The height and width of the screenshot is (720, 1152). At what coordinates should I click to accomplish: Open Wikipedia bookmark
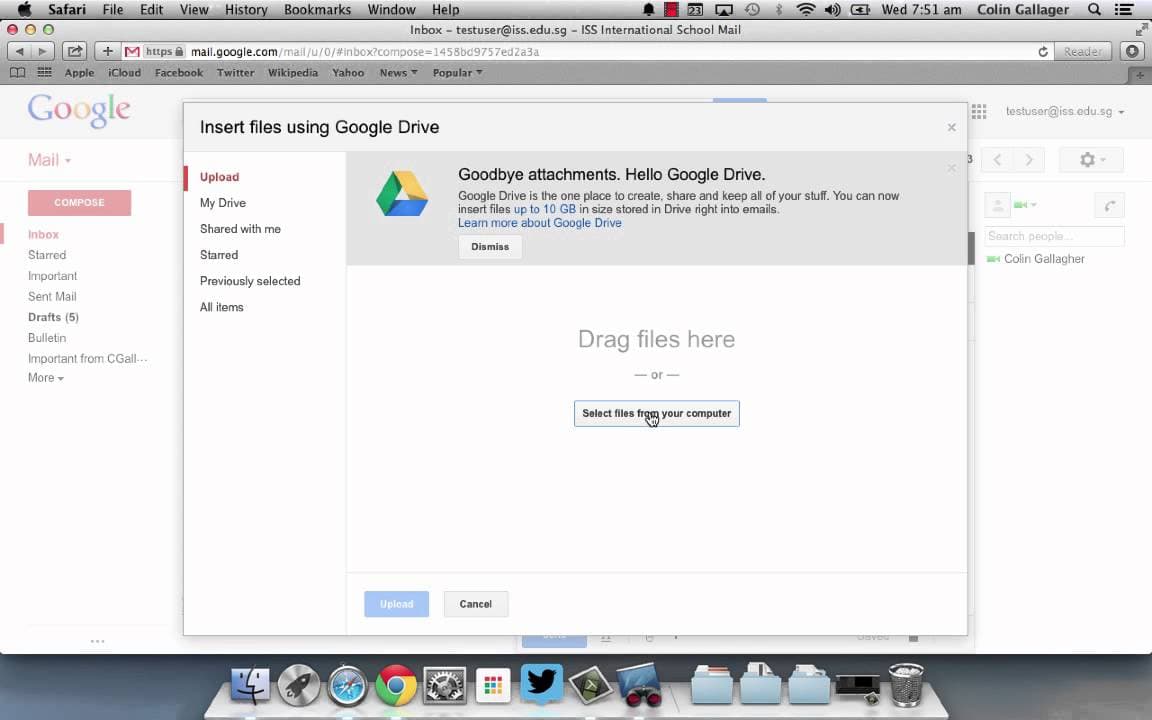292,73
